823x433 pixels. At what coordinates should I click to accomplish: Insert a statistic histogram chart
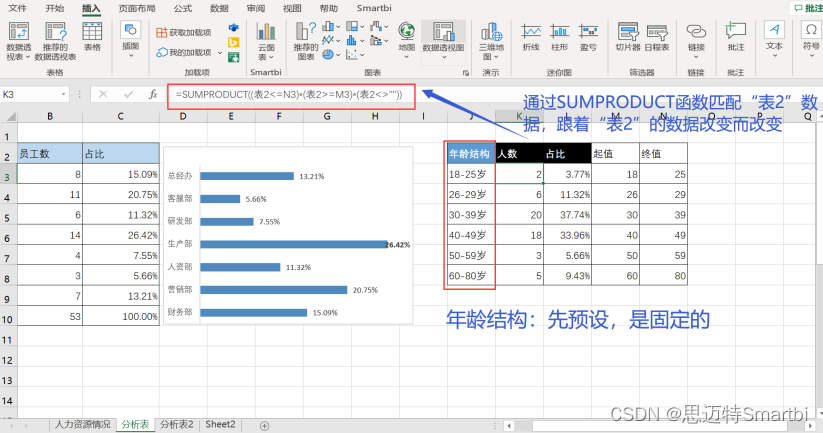(352, 40)
